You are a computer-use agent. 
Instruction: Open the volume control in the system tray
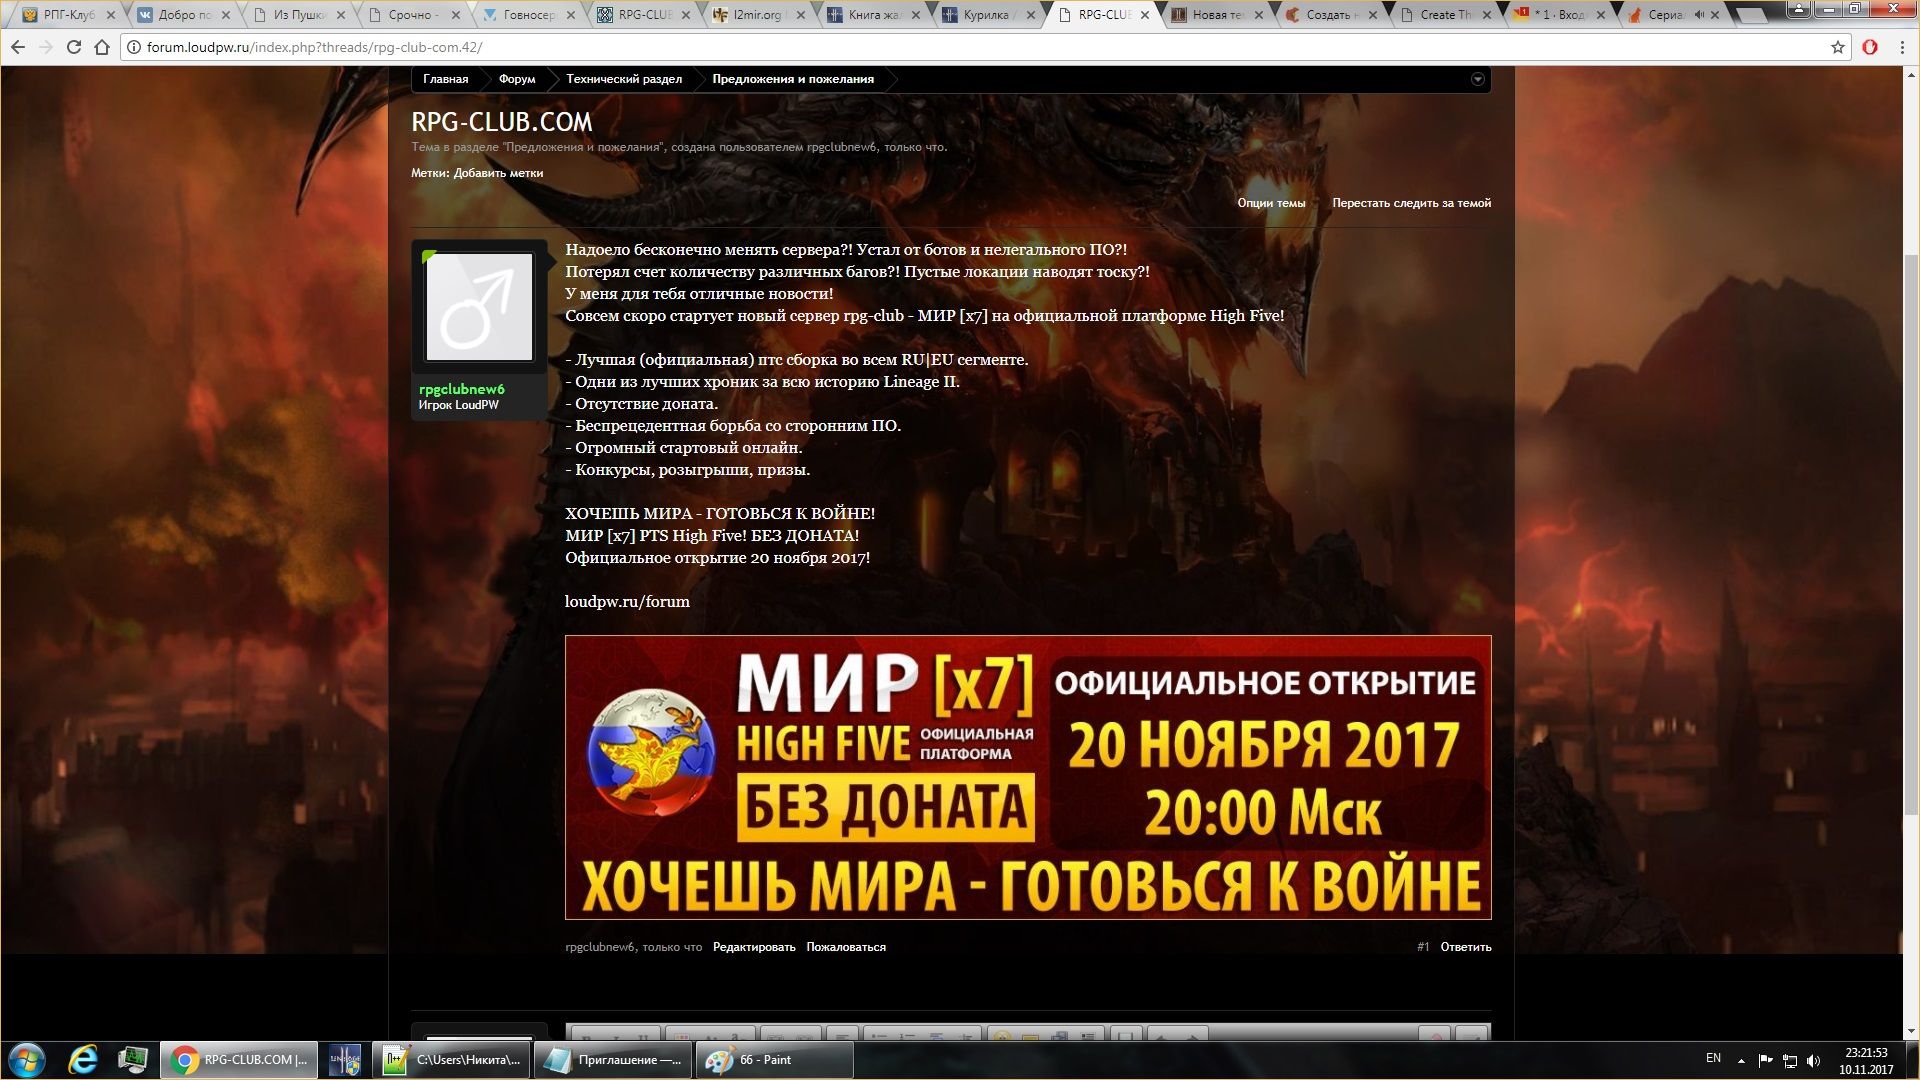1813,1060
